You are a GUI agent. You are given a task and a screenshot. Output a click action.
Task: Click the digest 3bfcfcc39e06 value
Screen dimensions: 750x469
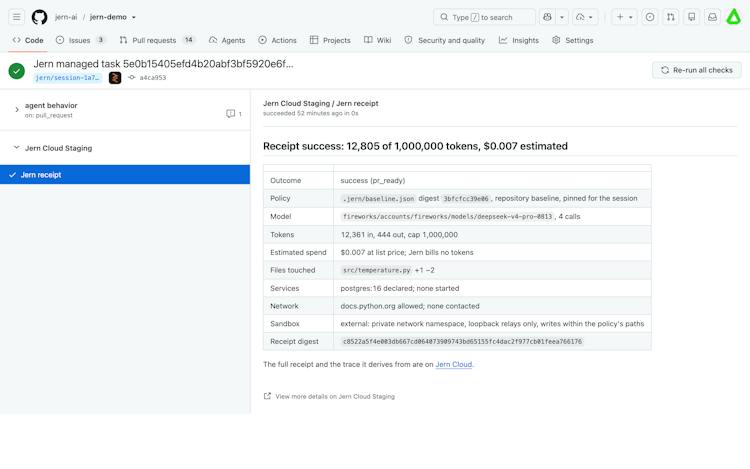[465, 198]
